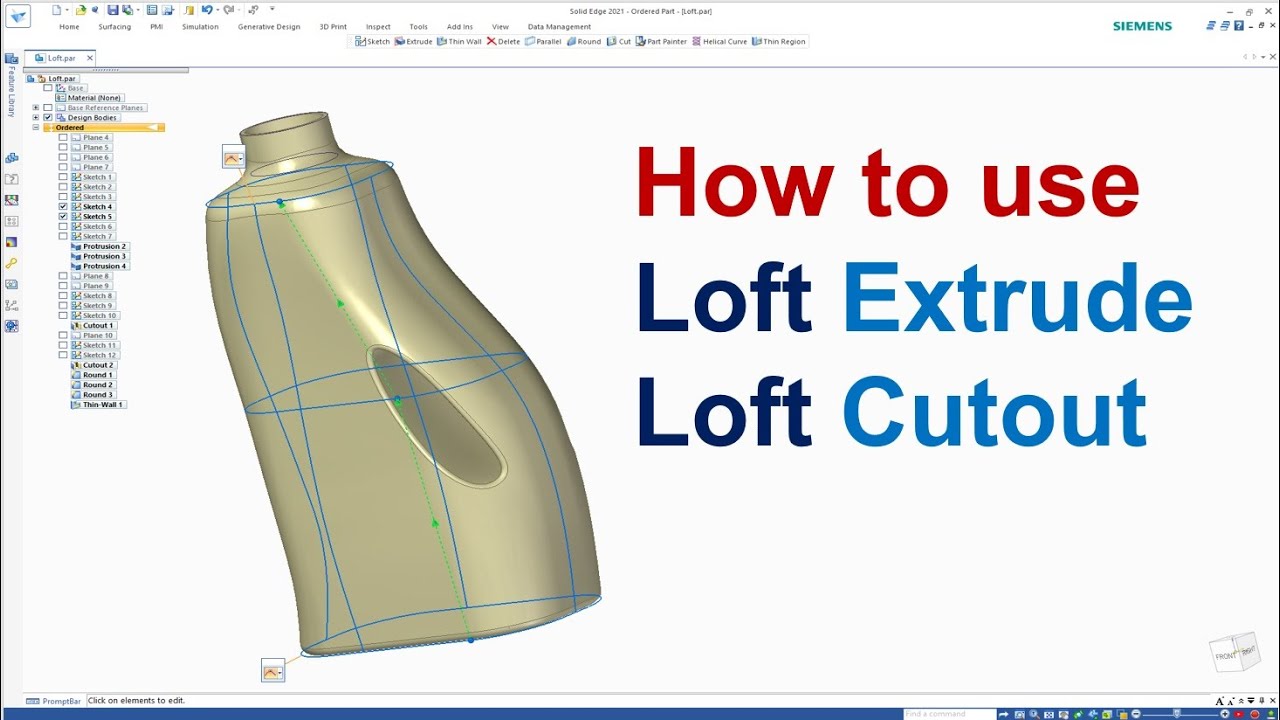Click the orange-blue gradient icon in sidebar
1280x720 pixels.
11,242
